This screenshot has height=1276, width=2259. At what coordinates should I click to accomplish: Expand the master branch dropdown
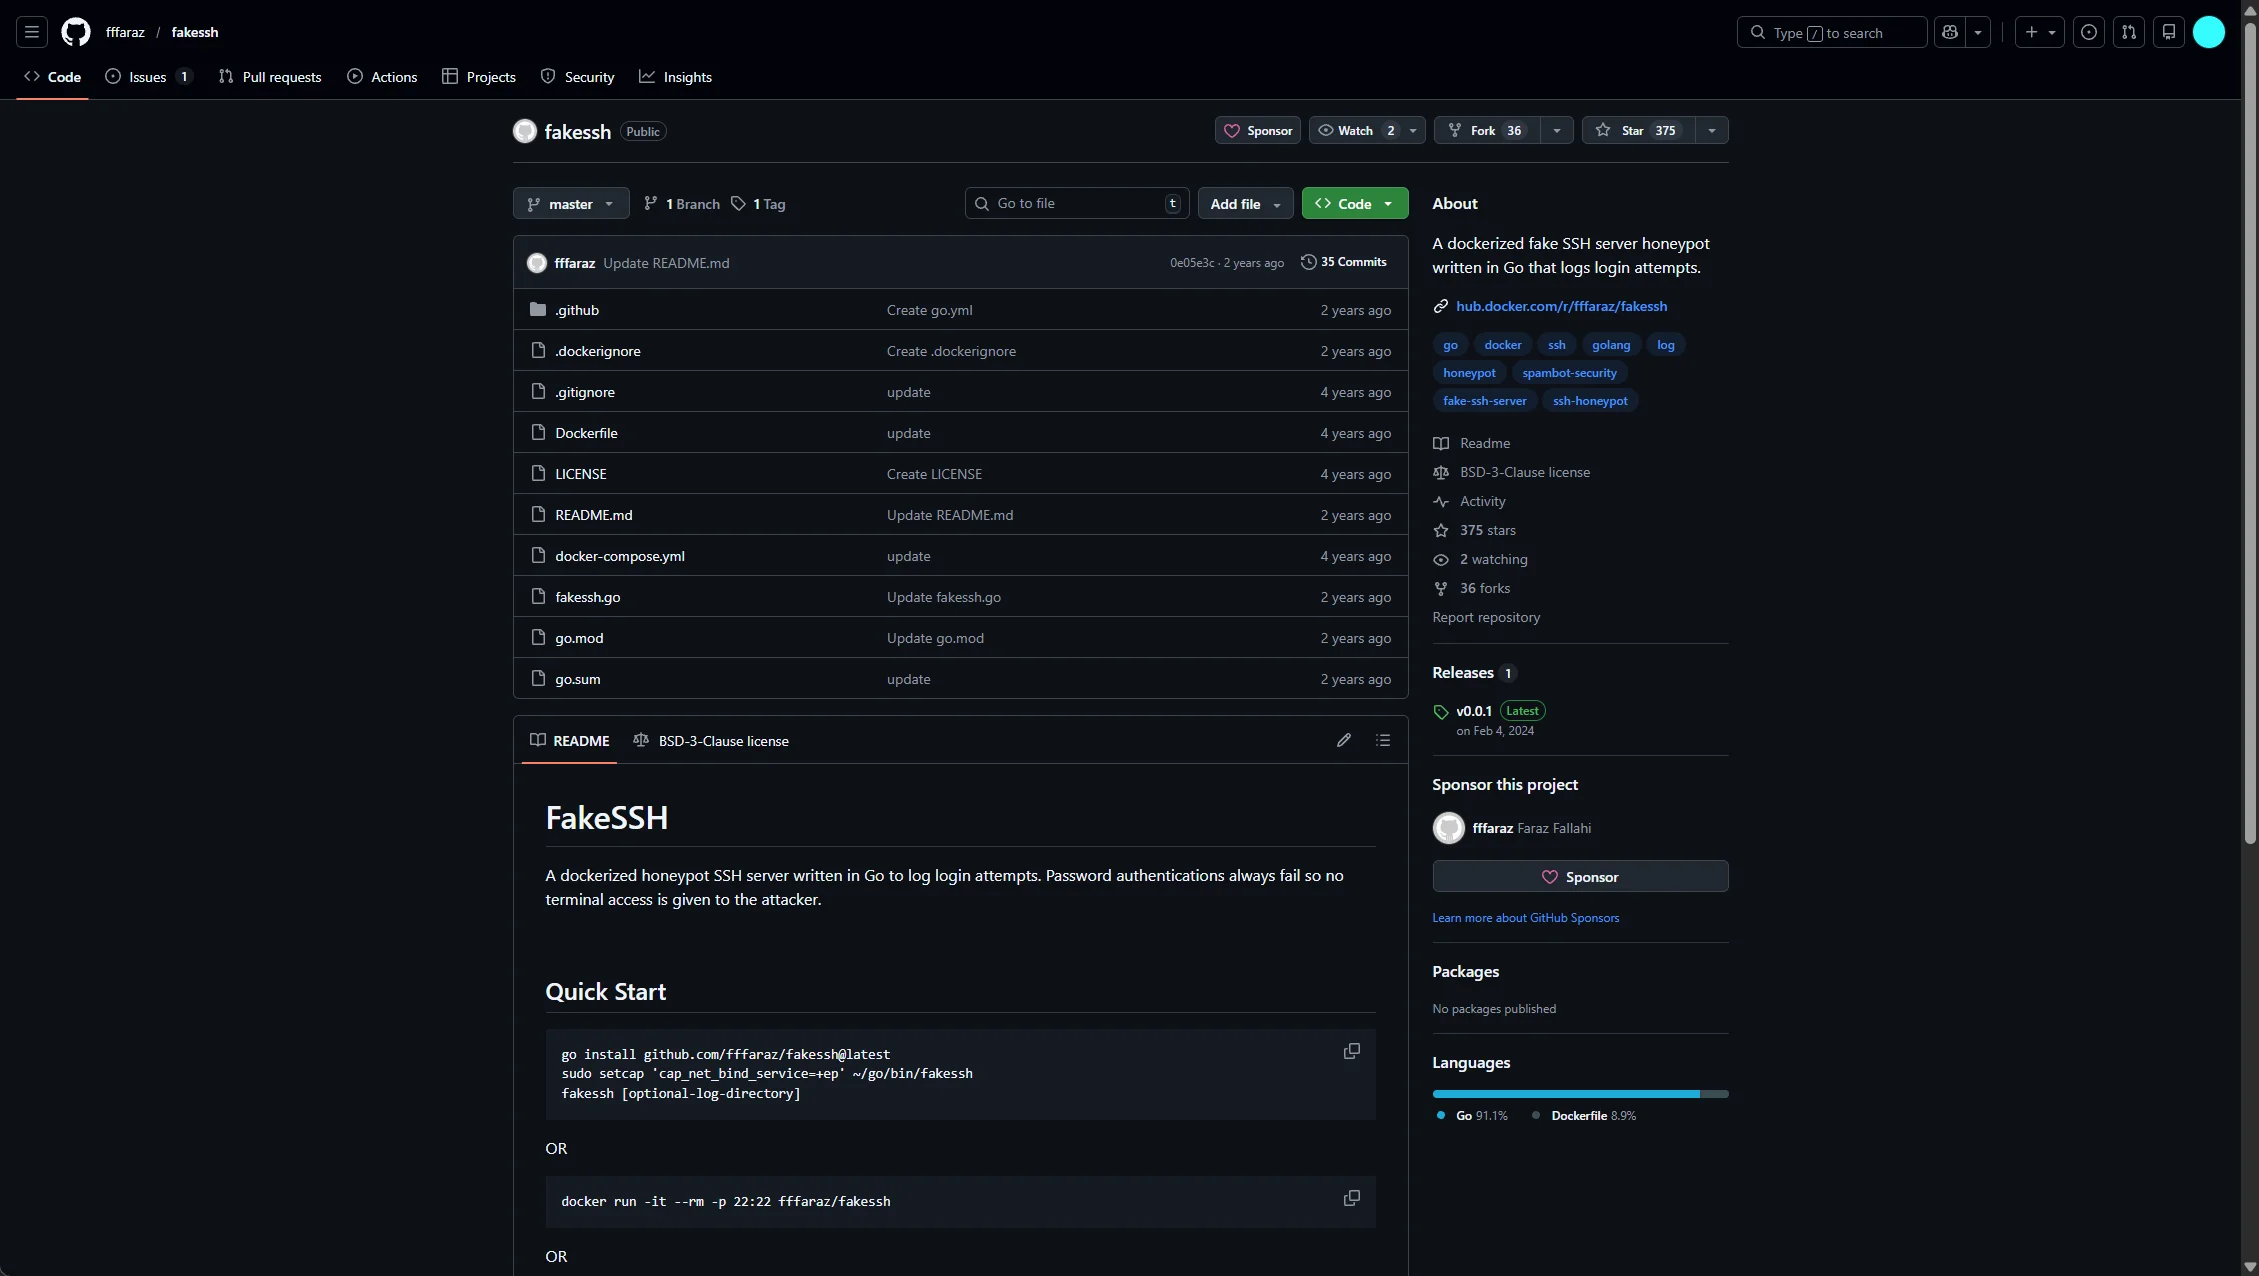click(x=570, y=204)
